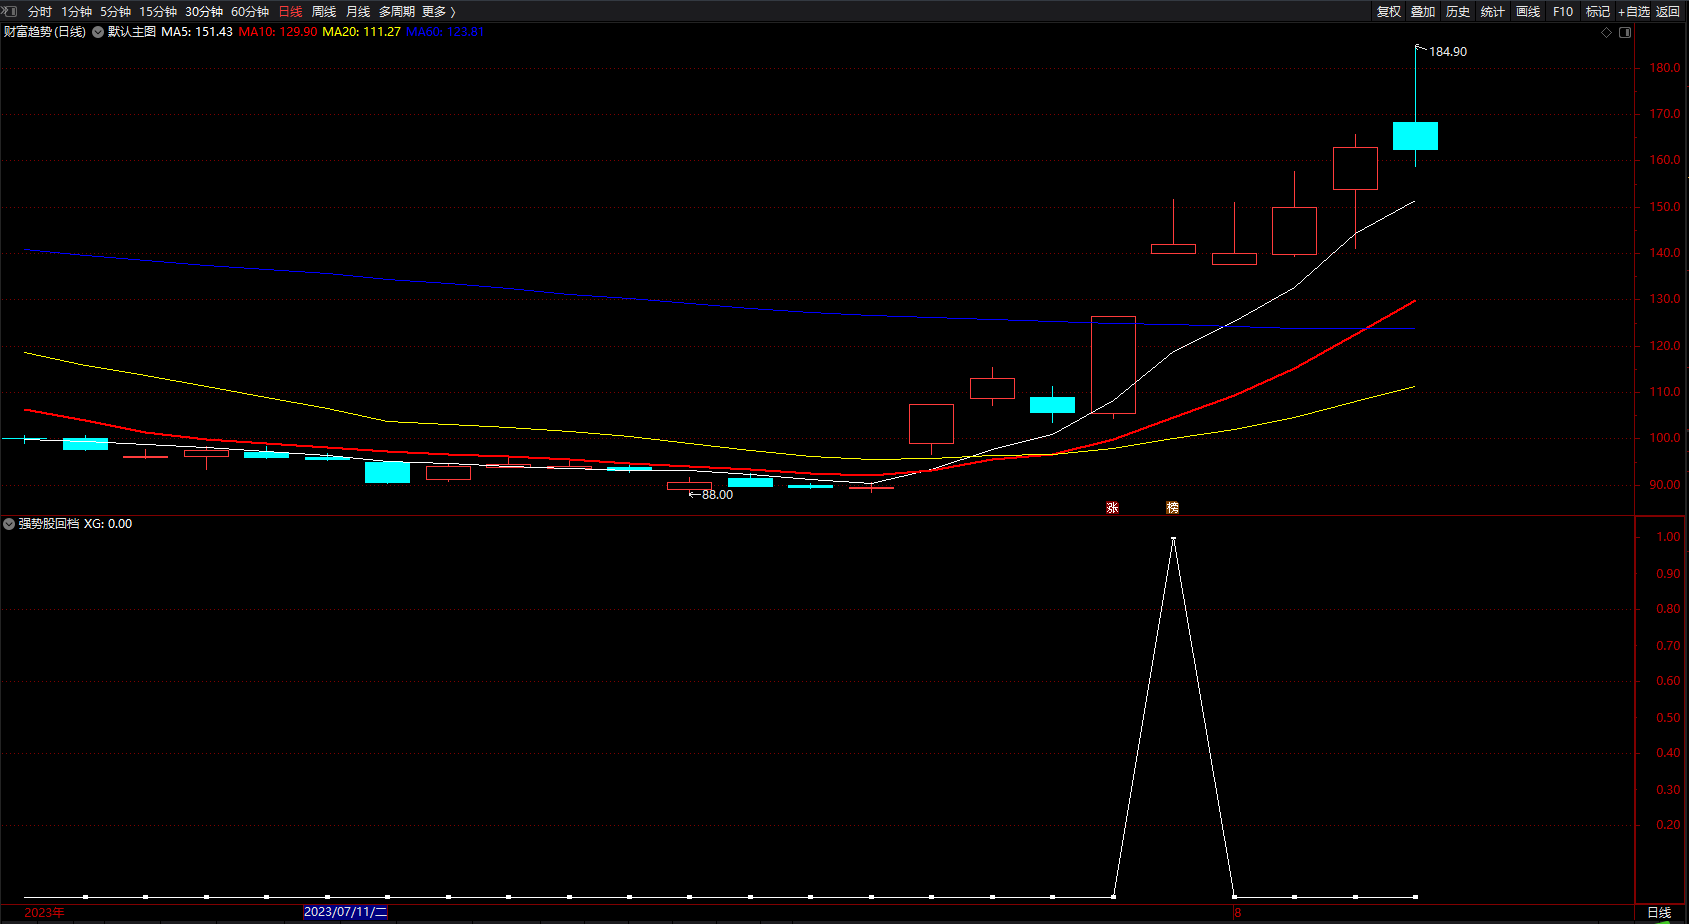Image resolution: width=1689 pixels, height=924 pixels.
Task: Open the 画线 drawing tool
Action: click(1528, 11)
